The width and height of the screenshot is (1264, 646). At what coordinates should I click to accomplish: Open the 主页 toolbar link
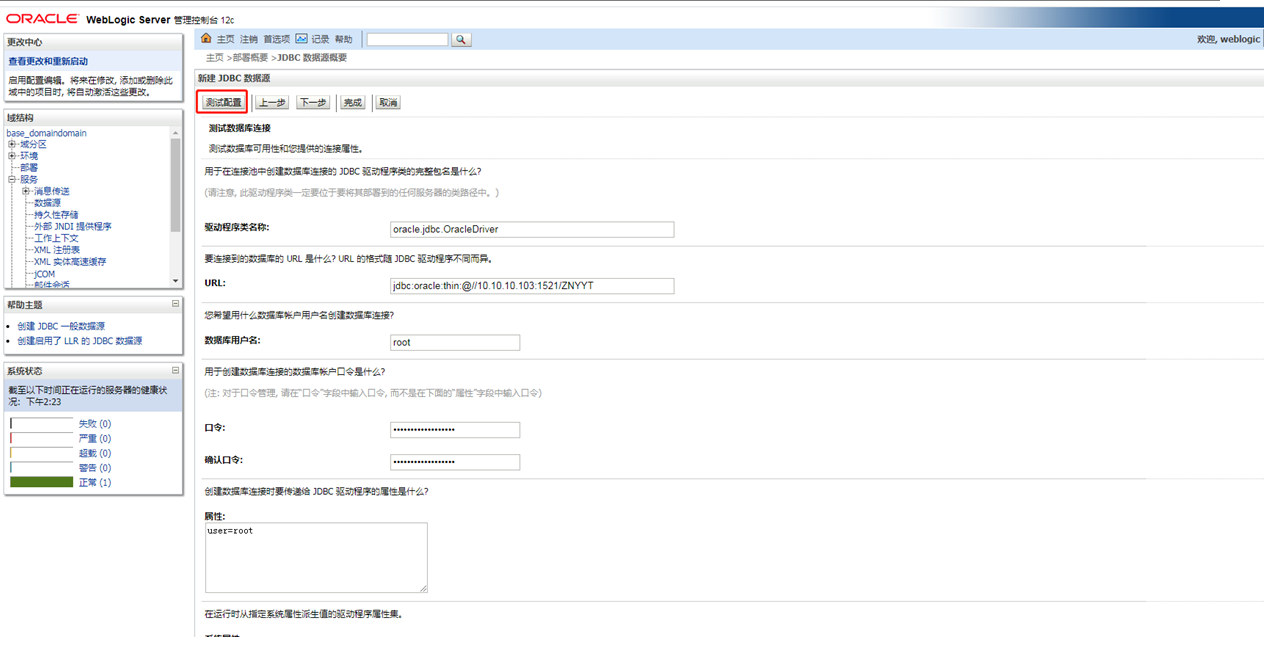[x=225, y=40]
